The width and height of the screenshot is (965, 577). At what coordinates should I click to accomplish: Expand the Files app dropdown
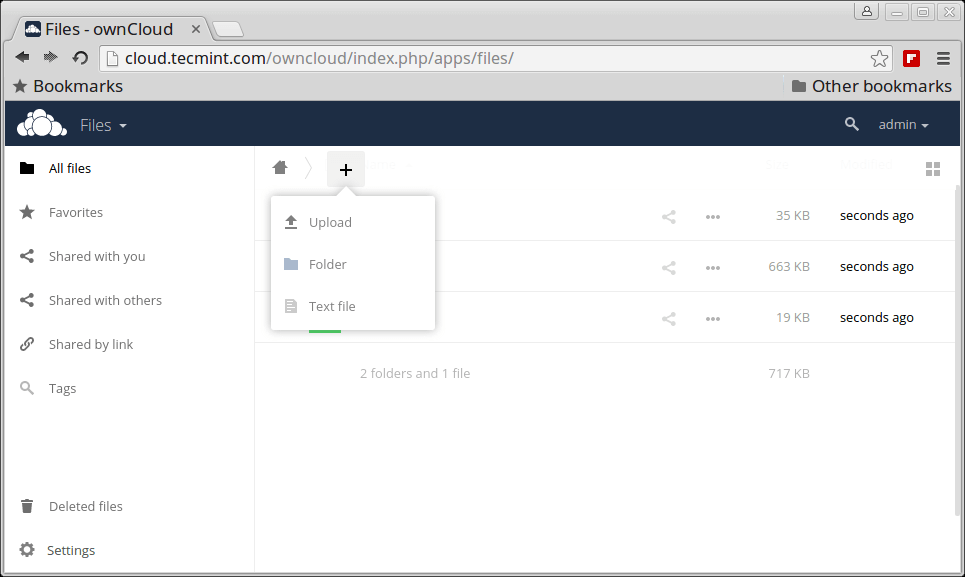point(103,125)
